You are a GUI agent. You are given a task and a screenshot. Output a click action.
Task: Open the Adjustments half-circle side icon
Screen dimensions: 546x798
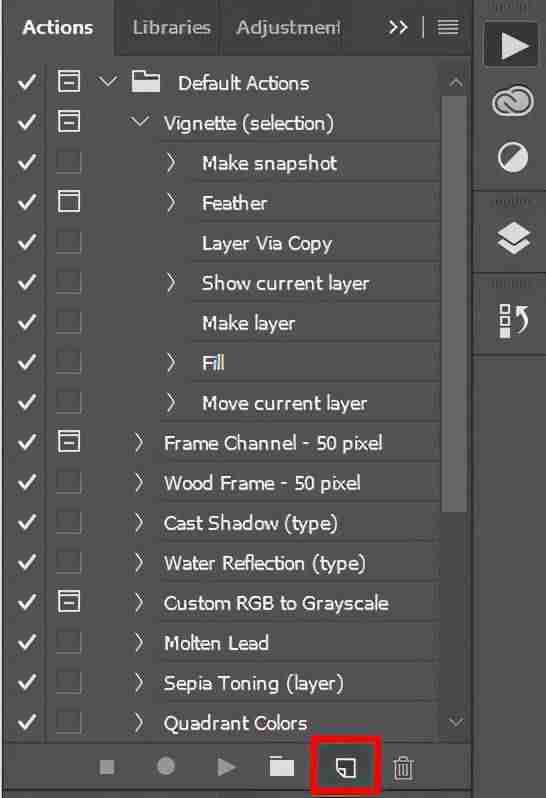[512, 157]
